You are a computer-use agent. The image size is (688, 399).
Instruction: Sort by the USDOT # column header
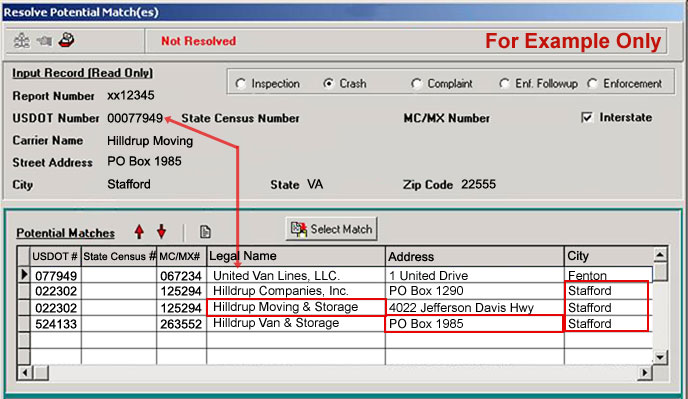(x=56, y=256)
